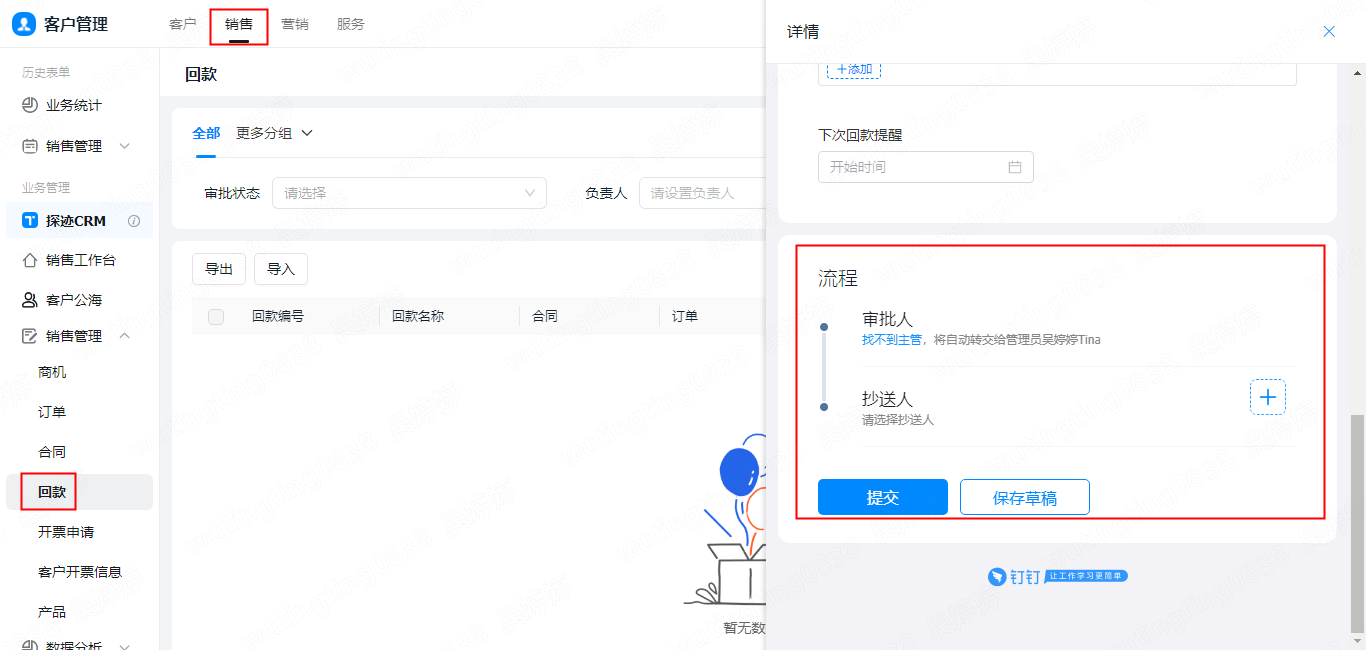Switch to the 客户 top tab
1366x650 pixels.
[183, 24]
